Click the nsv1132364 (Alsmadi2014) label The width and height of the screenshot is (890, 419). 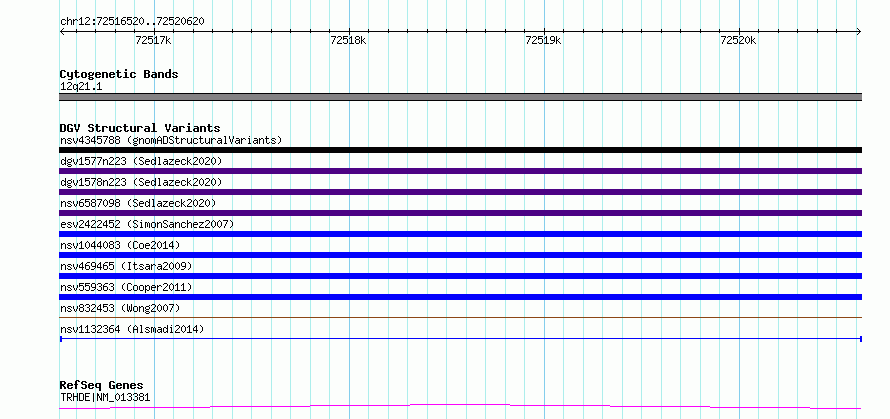tap(132, 329)
